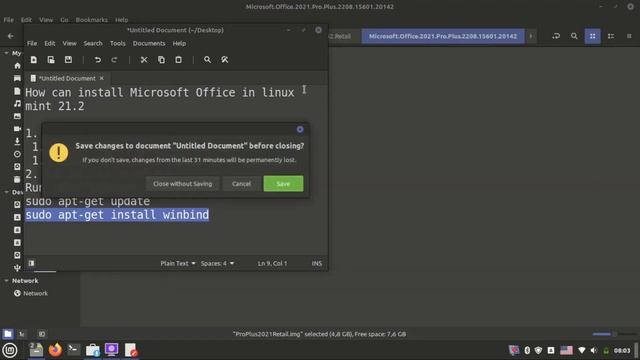Screen dimensions: 640x360
Task: Click the file manager search icon
Action: tap(574, 36)
